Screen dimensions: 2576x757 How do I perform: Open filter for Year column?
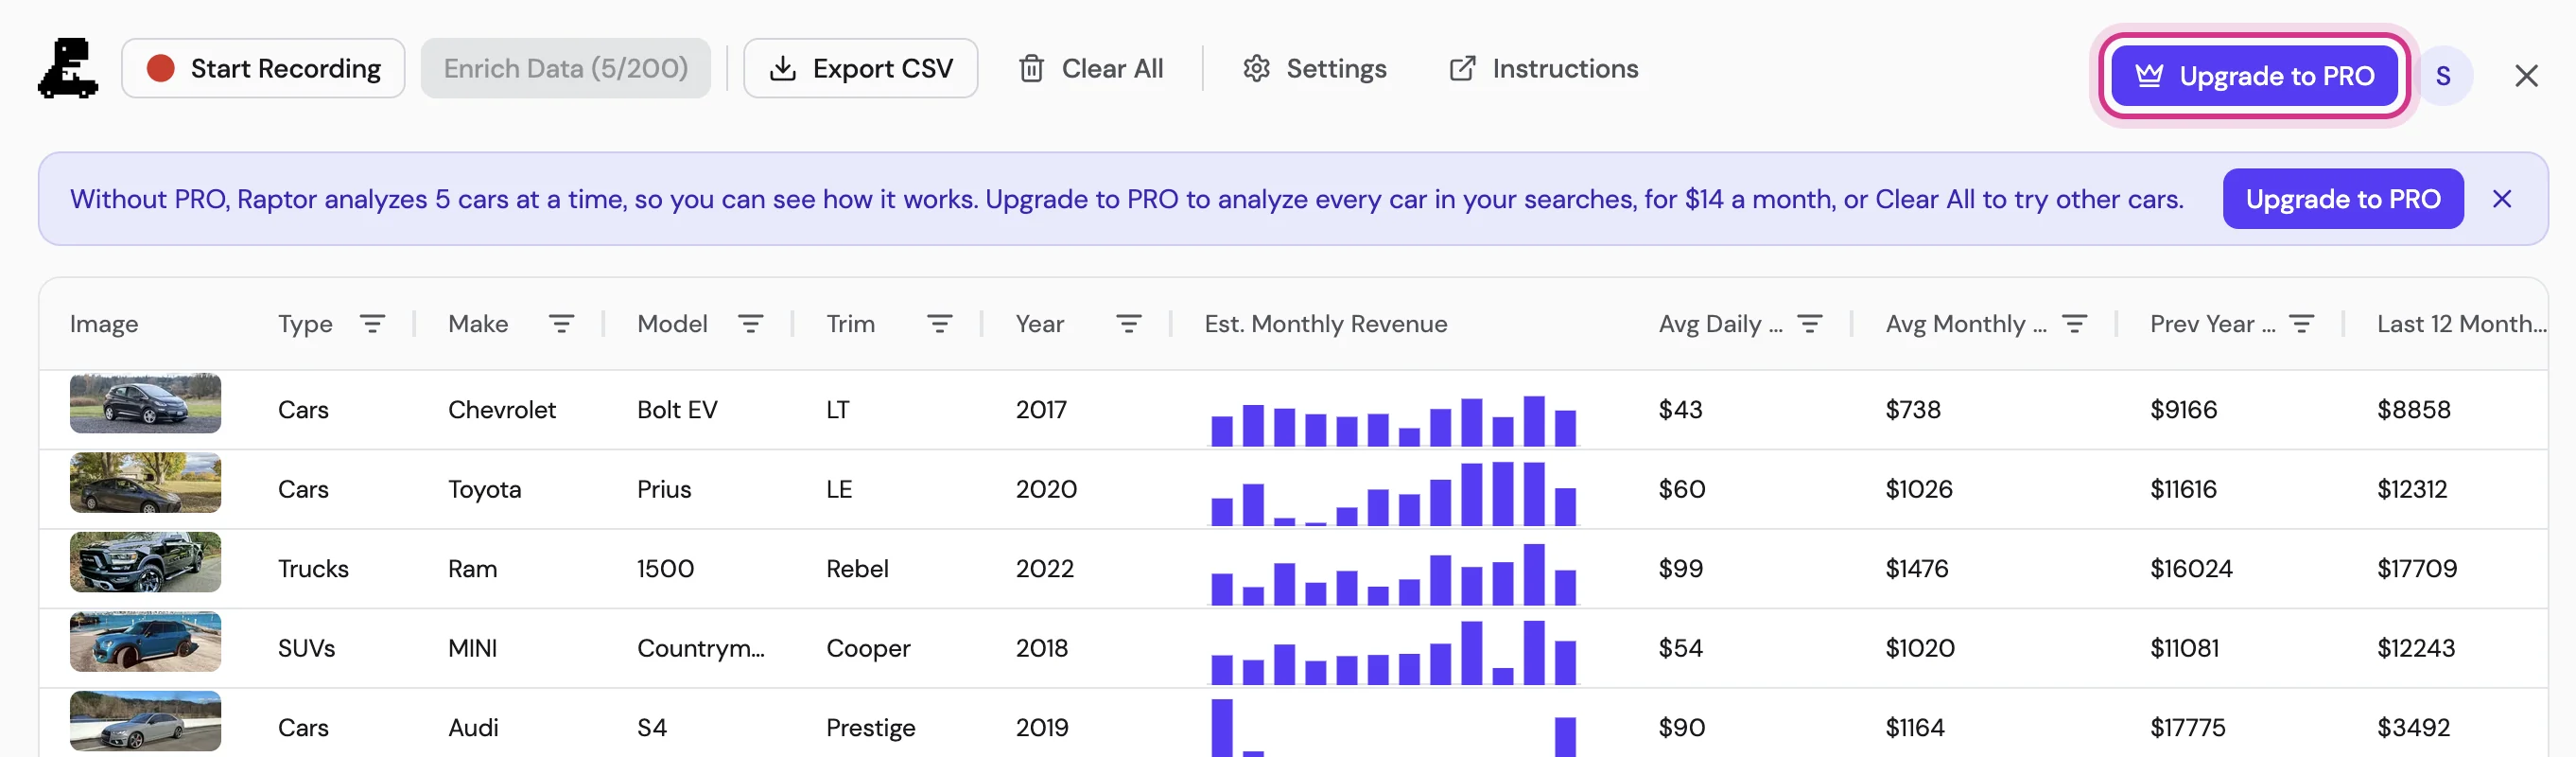coord(1128,324)
